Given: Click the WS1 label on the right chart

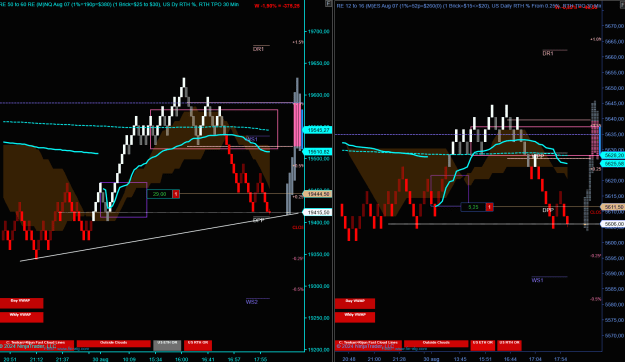Looking at the screenshot, I should coord(537,280).
